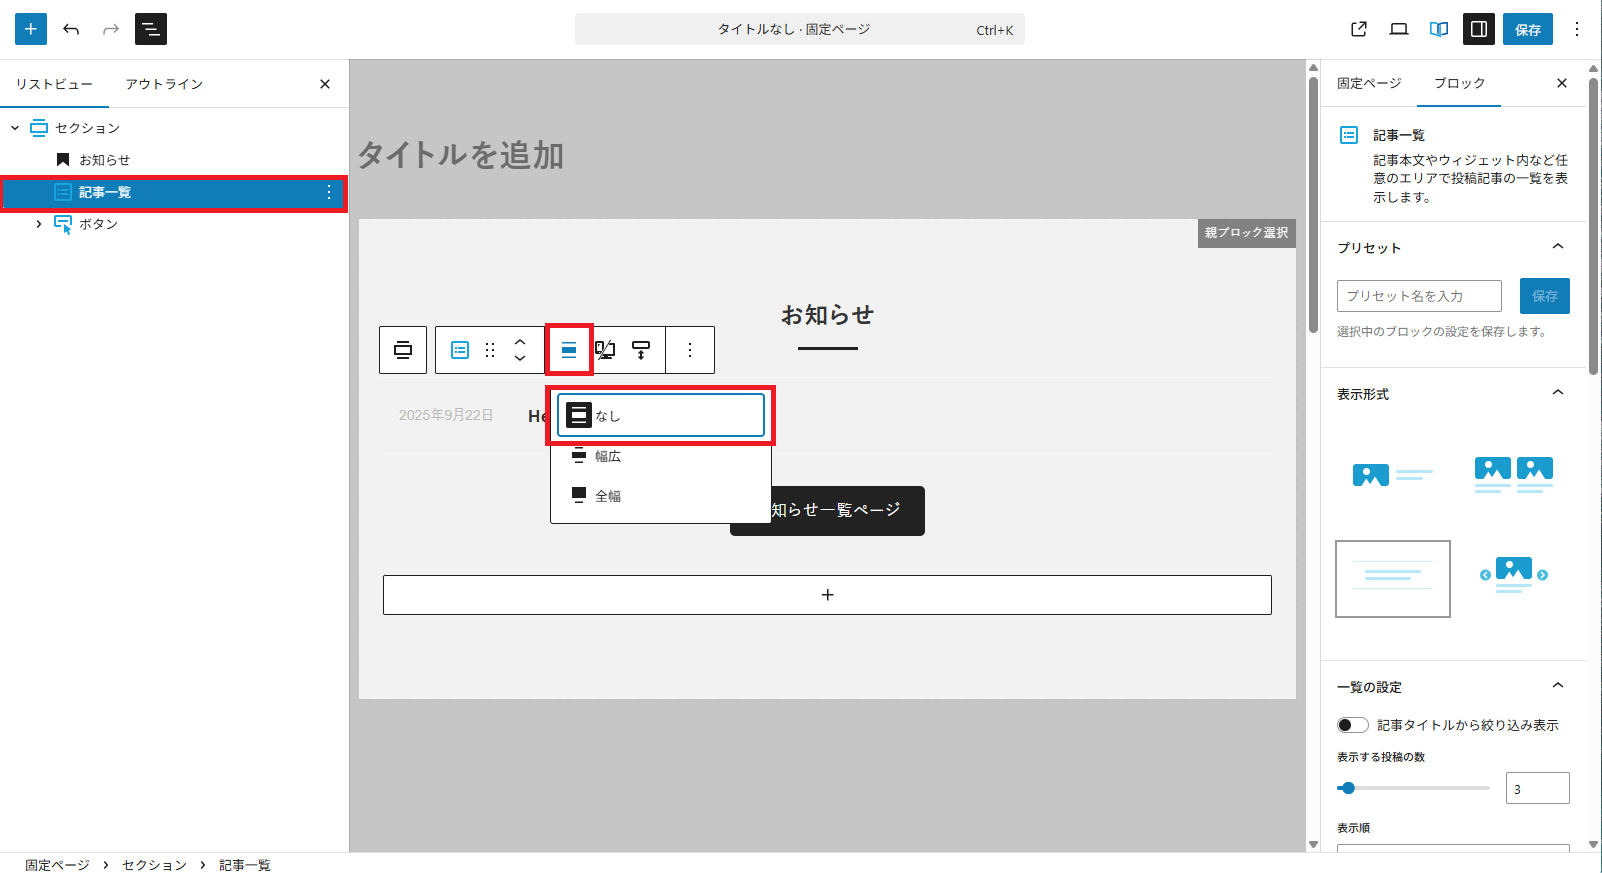
Task: Open page preview in new tab icon
Action: (x=1359, y=29)
